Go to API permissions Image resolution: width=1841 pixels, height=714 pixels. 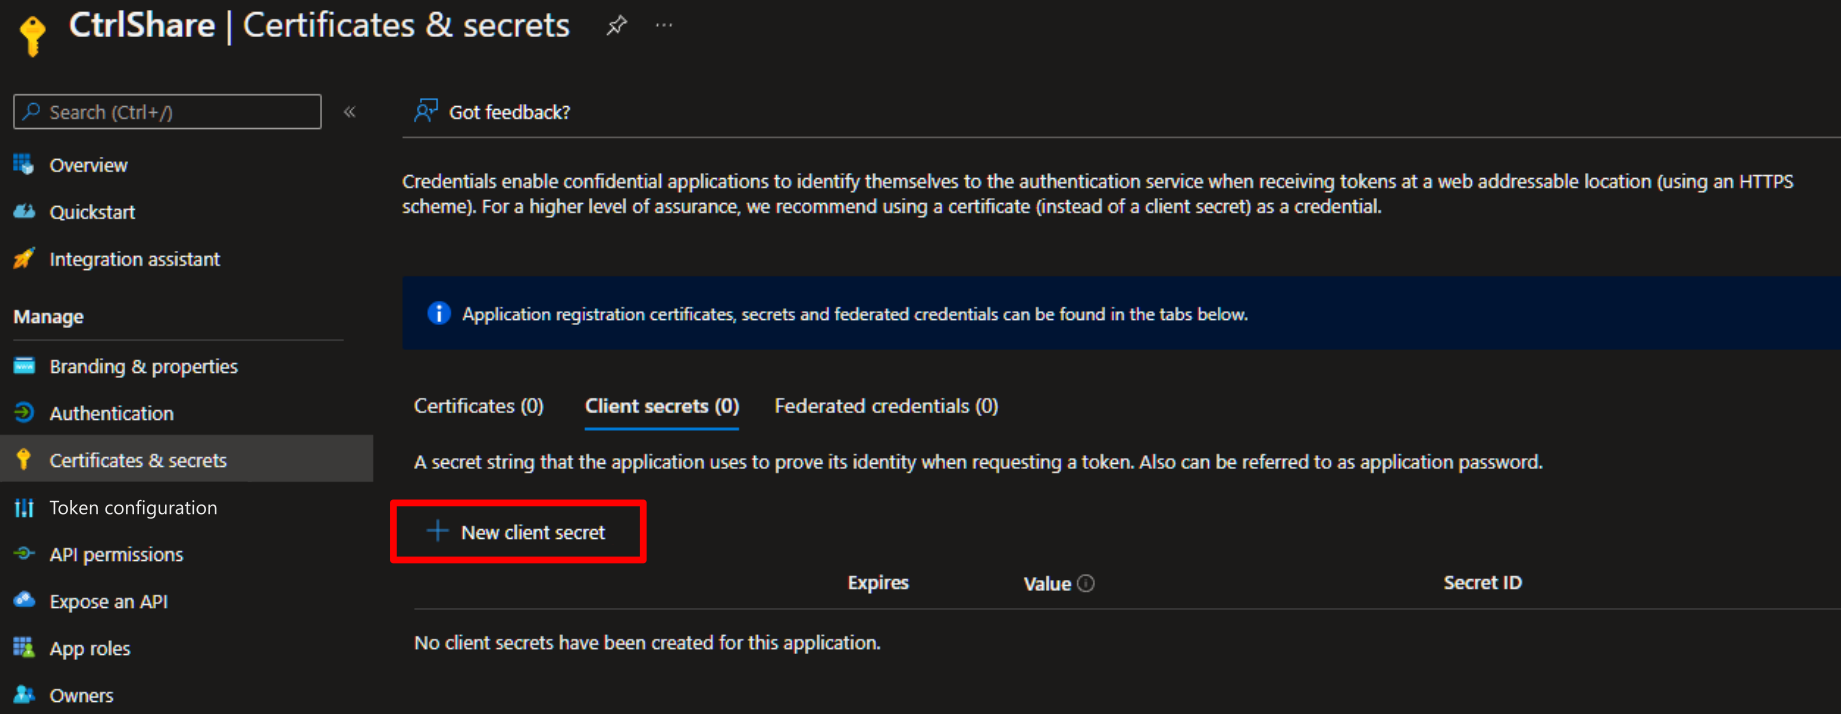[117, 554]
